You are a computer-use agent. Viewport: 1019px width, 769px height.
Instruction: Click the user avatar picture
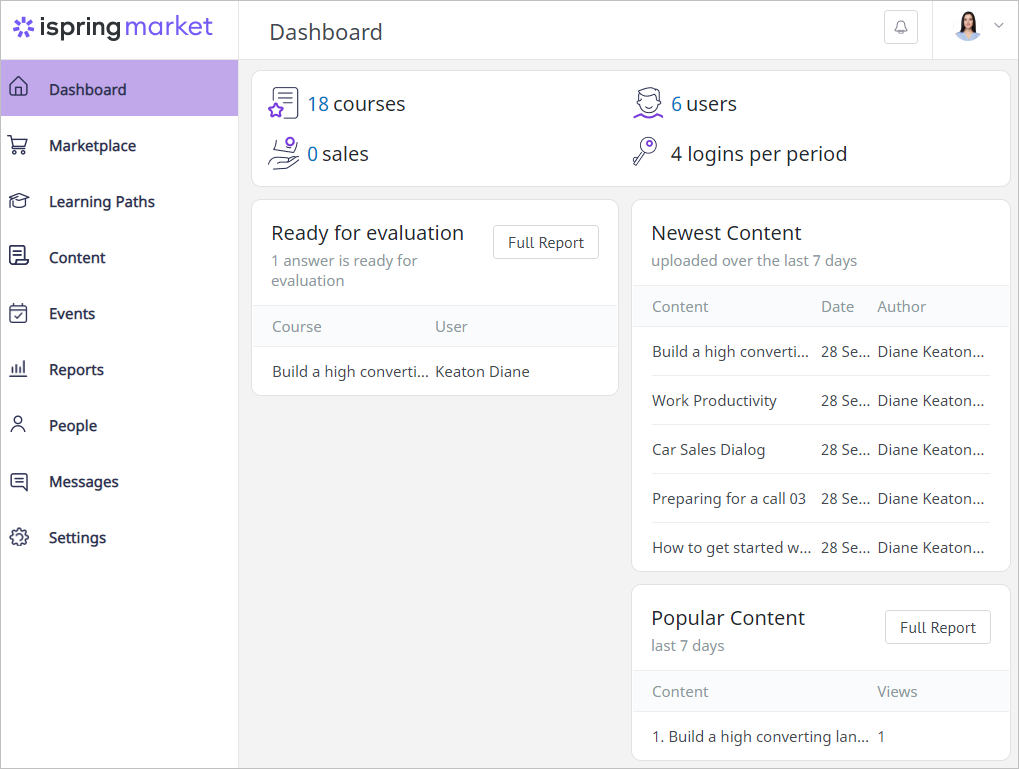pyautogui.click(x=968, y=26)
